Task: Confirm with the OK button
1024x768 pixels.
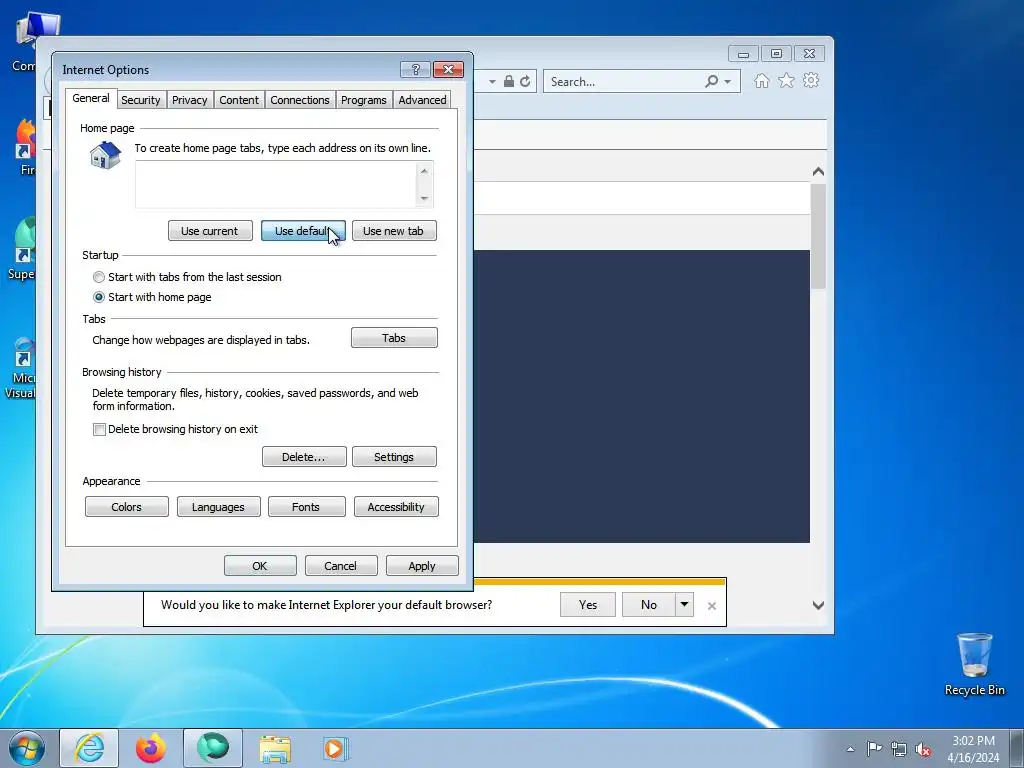Action: pos(260,566)
